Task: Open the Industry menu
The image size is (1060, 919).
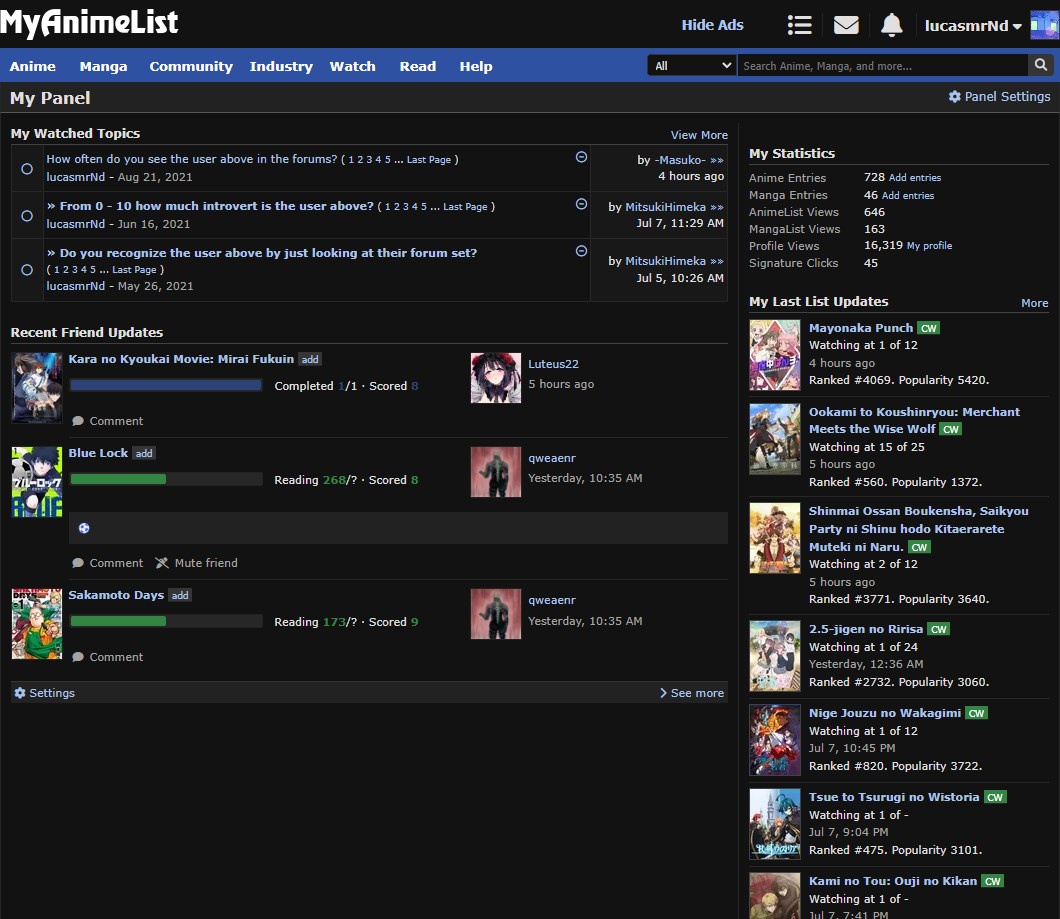Action: [281, 66]
